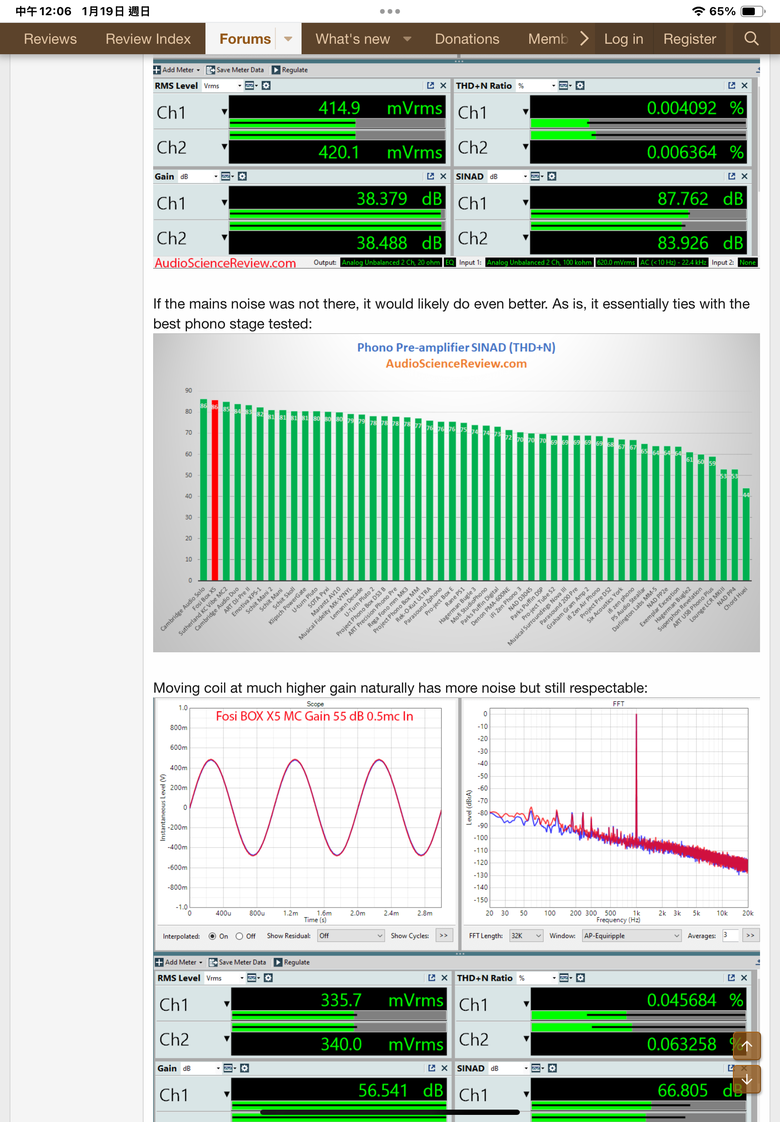
Task: Open the Donations page
Action: tap(467, 39)
